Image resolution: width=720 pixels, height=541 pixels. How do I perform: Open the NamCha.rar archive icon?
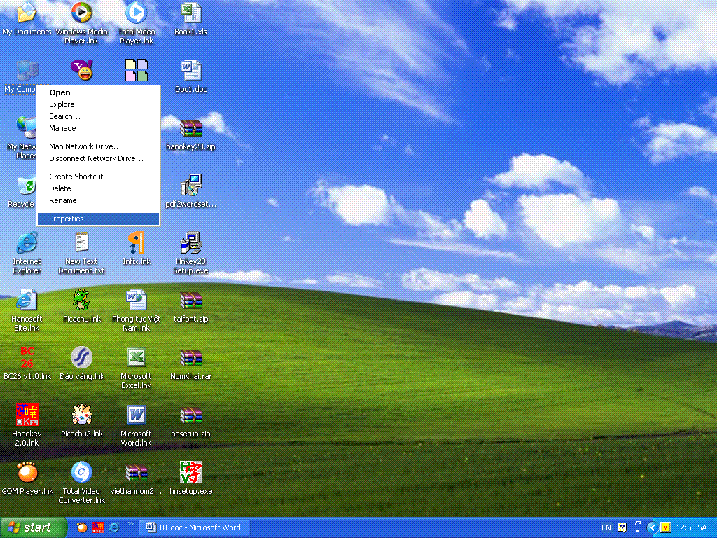pos(191,357)
